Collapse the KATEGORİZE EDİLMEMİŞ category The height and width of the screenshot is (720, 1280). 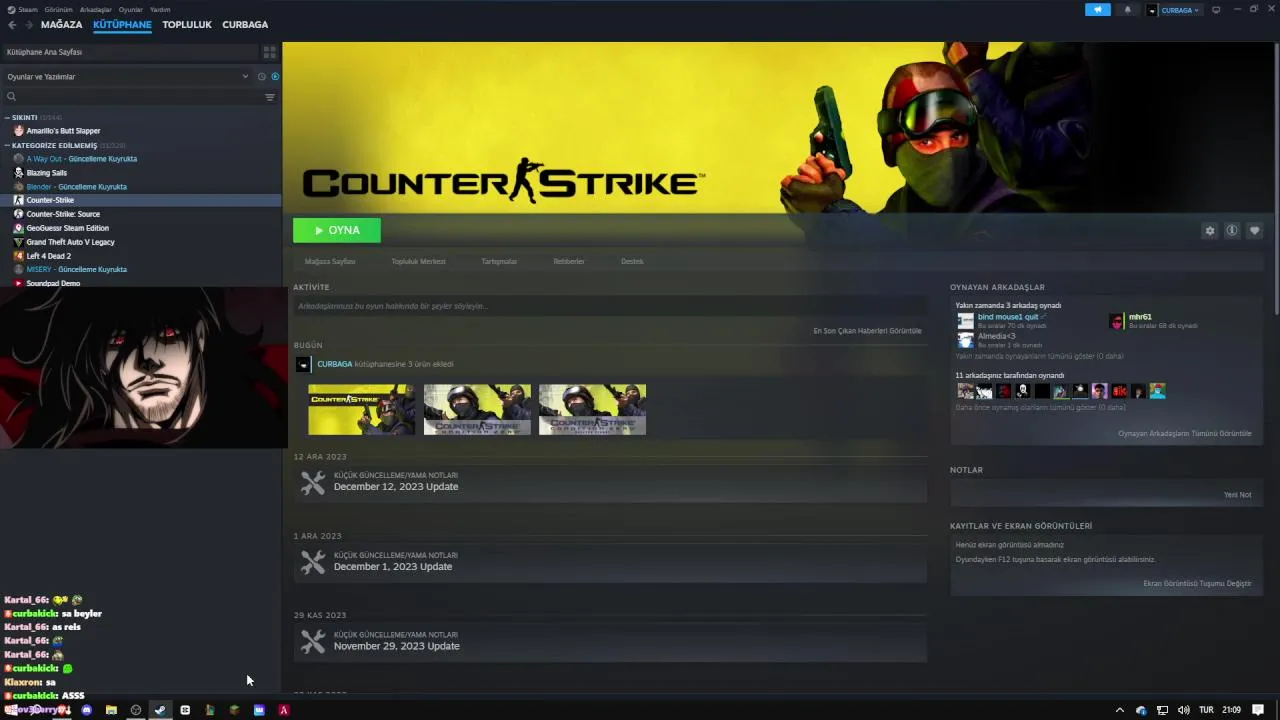tap(7, 145)
